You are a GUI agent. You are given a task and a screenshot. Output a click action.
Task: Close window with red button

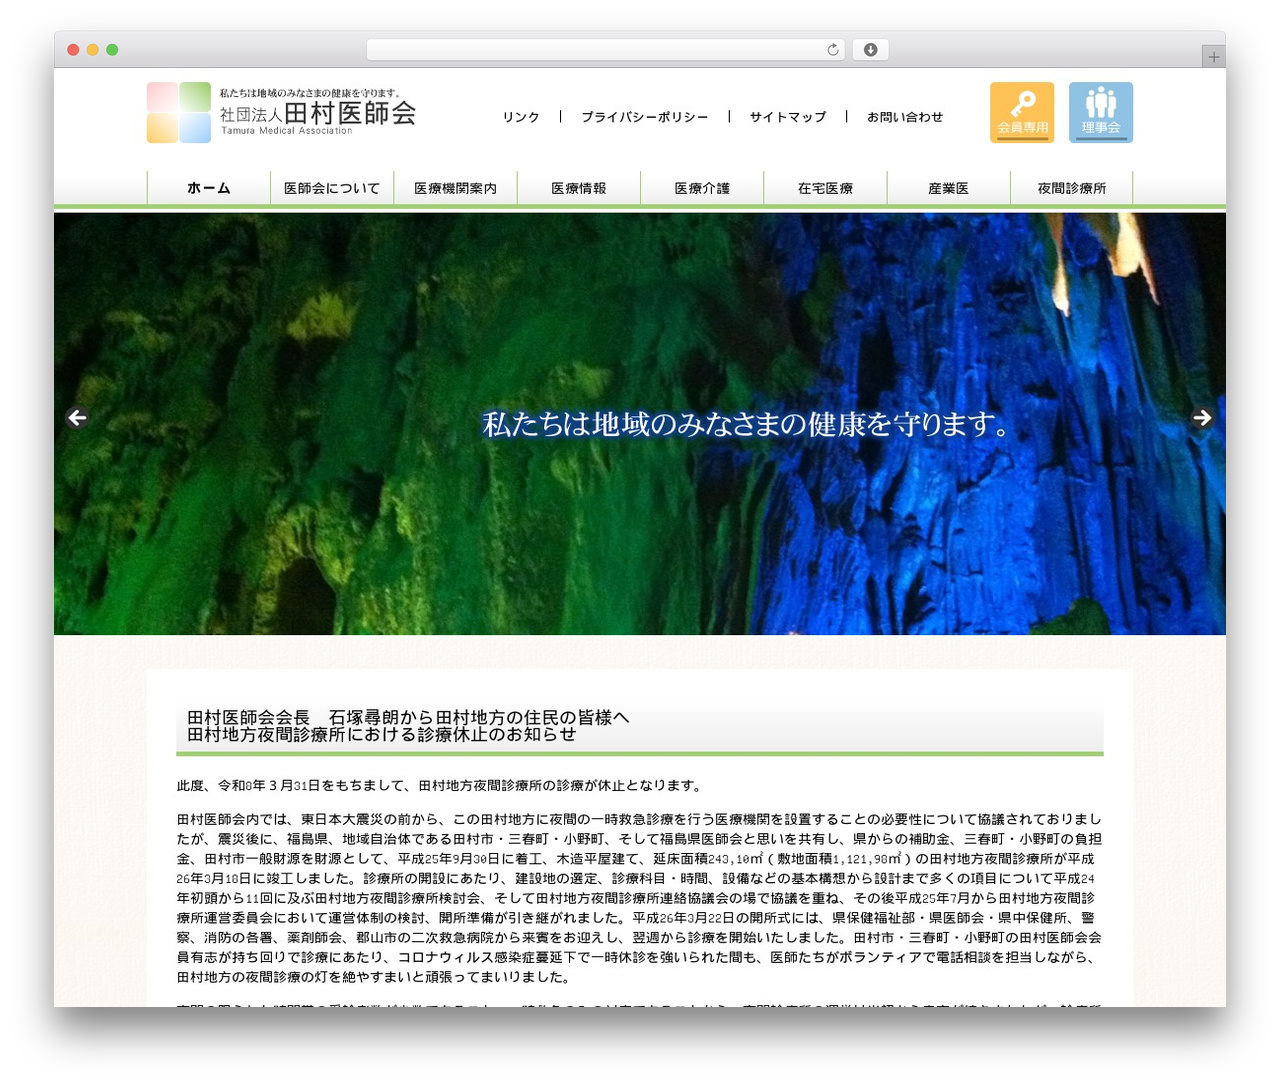pos(73,50)
